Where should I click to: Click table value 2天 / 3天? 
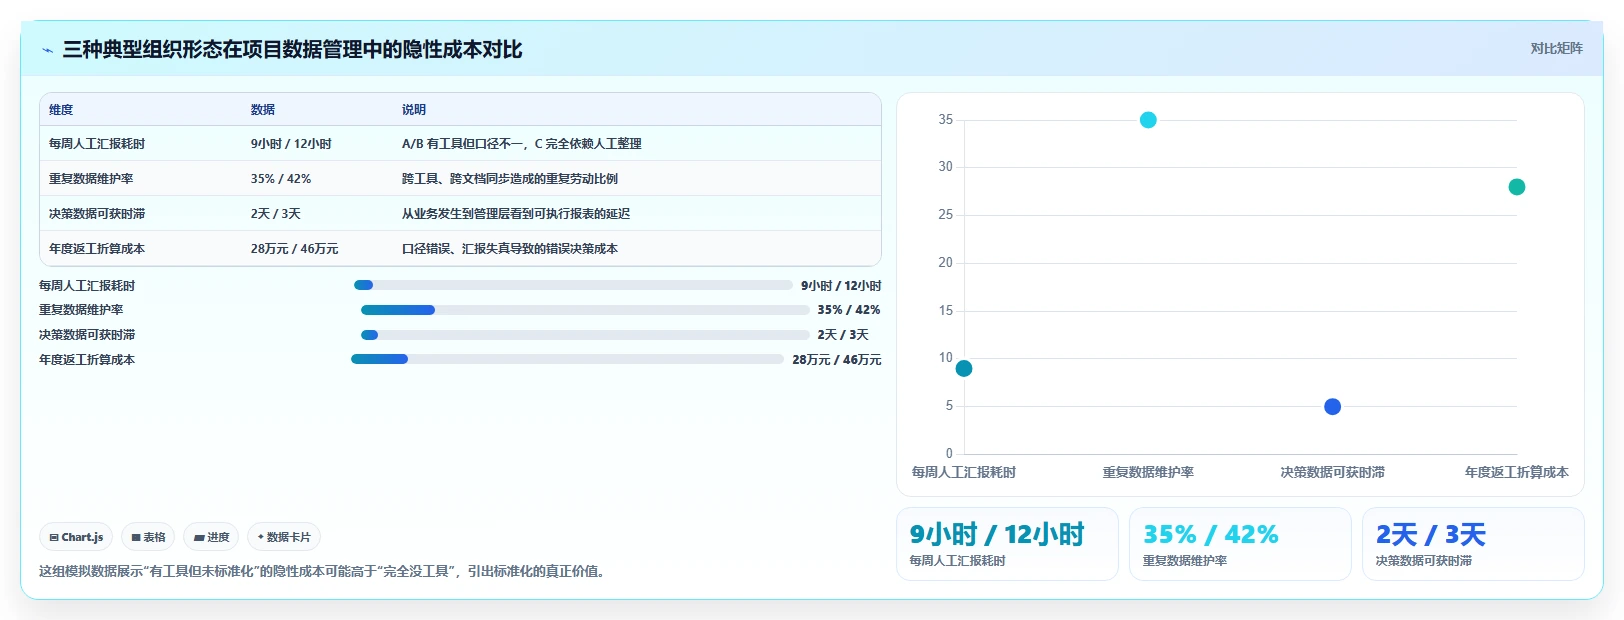276,214
